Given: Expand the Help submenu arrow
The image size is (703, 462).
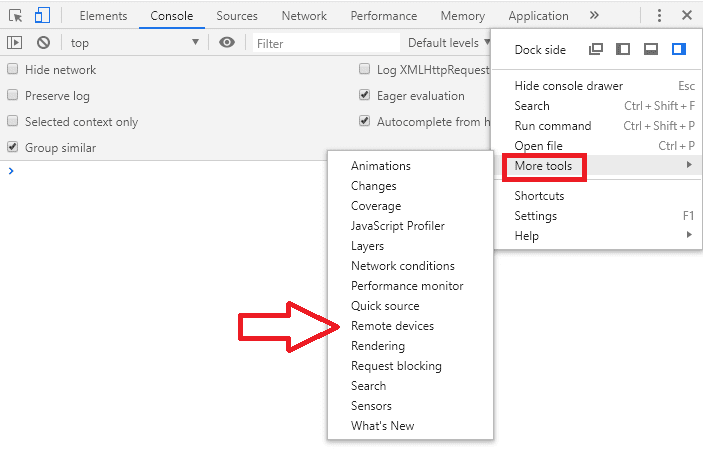Looking at the screenshot, I should pos(689,235).
